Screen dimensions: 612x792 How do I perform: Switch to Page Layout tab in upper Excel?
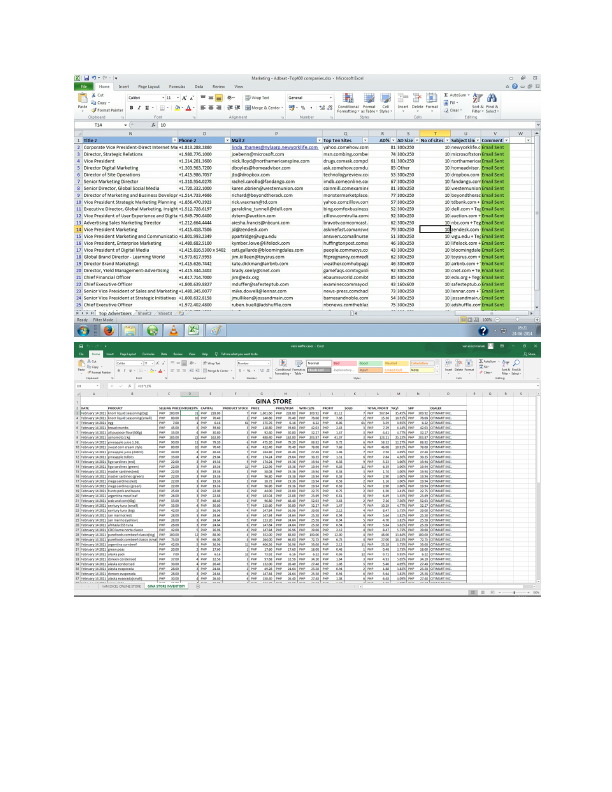click(148, 87)
